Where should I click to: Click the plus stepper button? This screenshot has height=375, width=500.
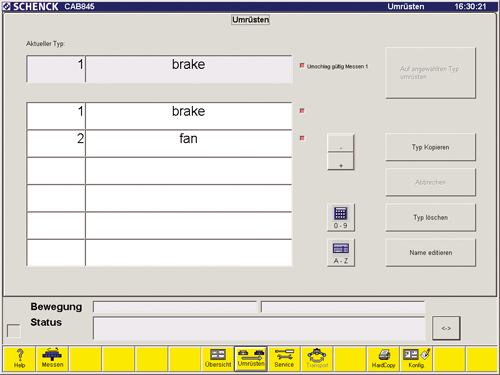pyautogui.click(x=341, y=161)
